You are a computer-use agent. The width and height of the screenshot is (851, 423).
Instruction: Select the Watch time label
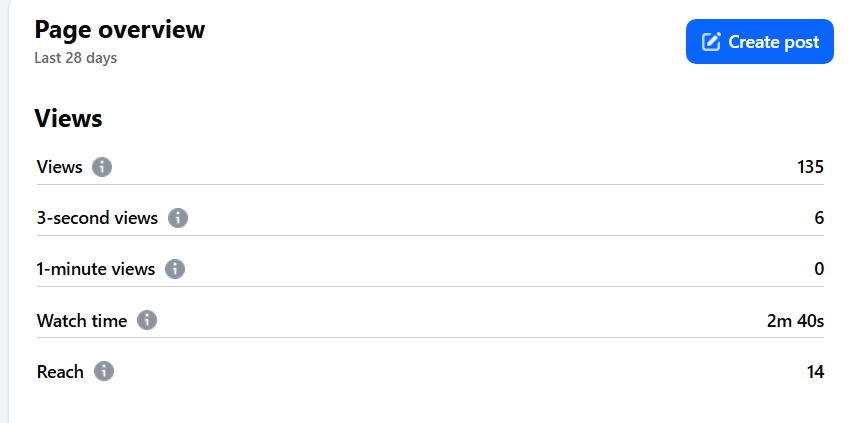82,320
